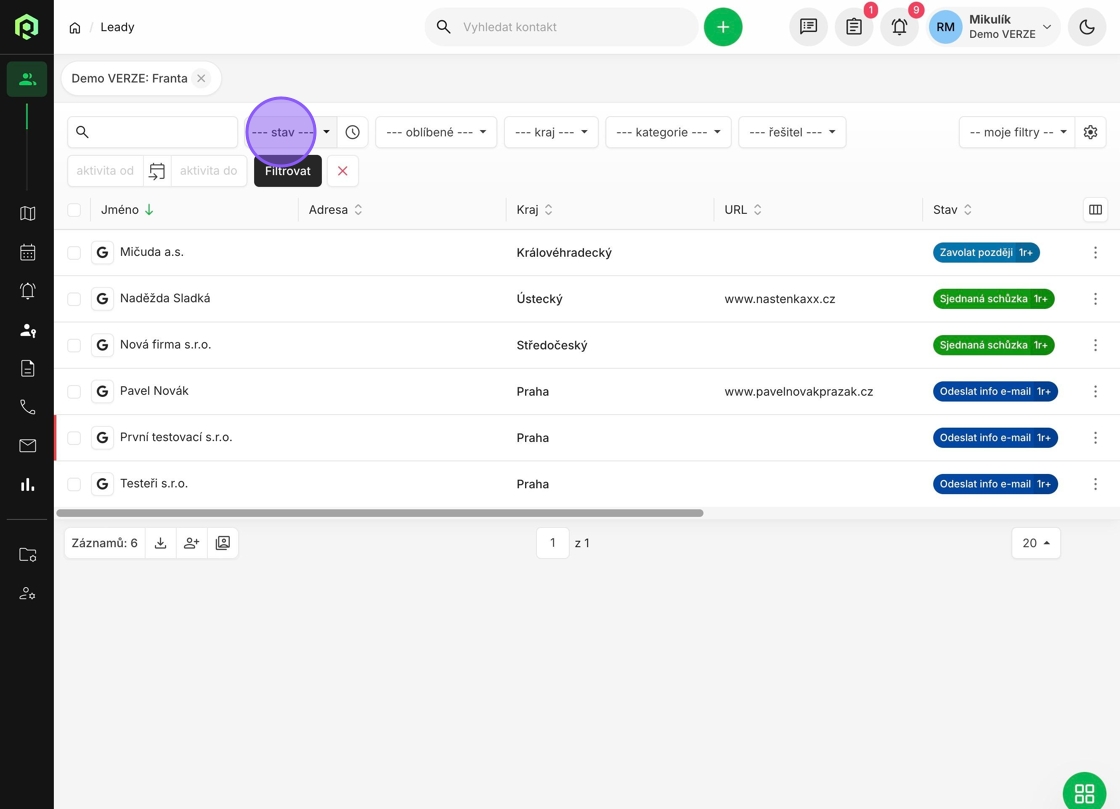Viewport: 1120px width, 809px height.
Task: Open filter settings gear icon
Action: (1090, 132)
